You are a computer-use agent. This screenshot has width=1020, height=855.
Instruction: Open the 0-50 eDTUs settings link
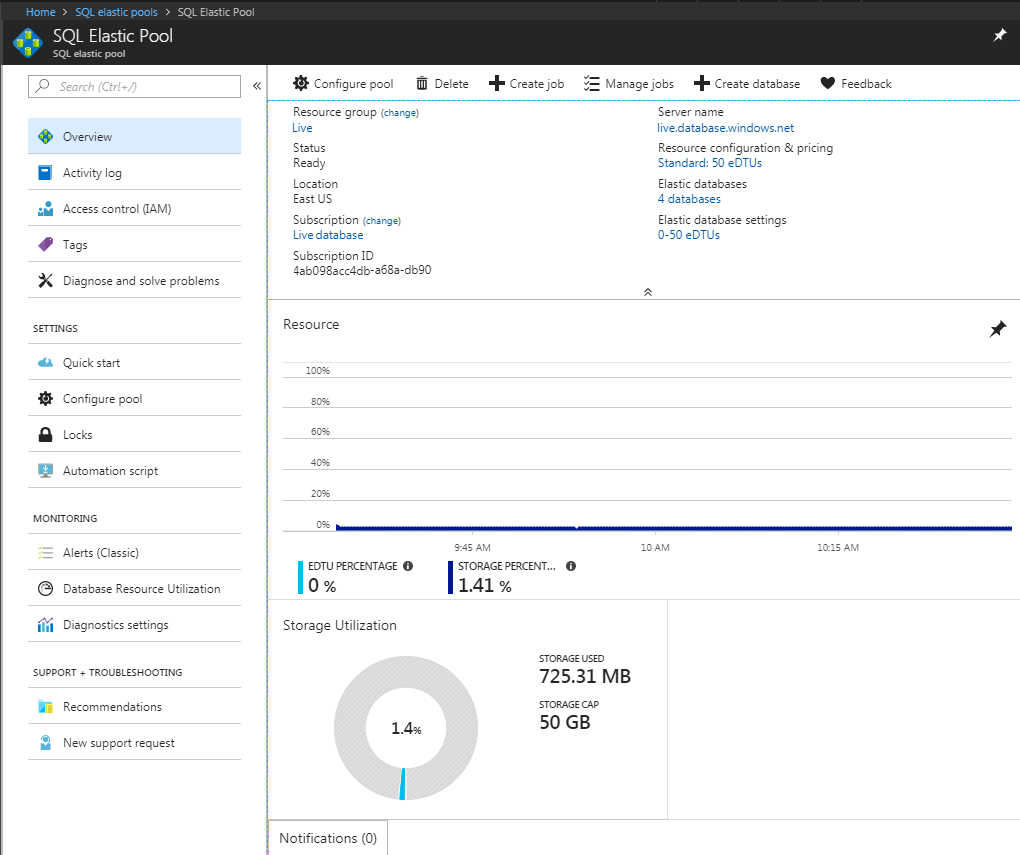coord(689,235)
